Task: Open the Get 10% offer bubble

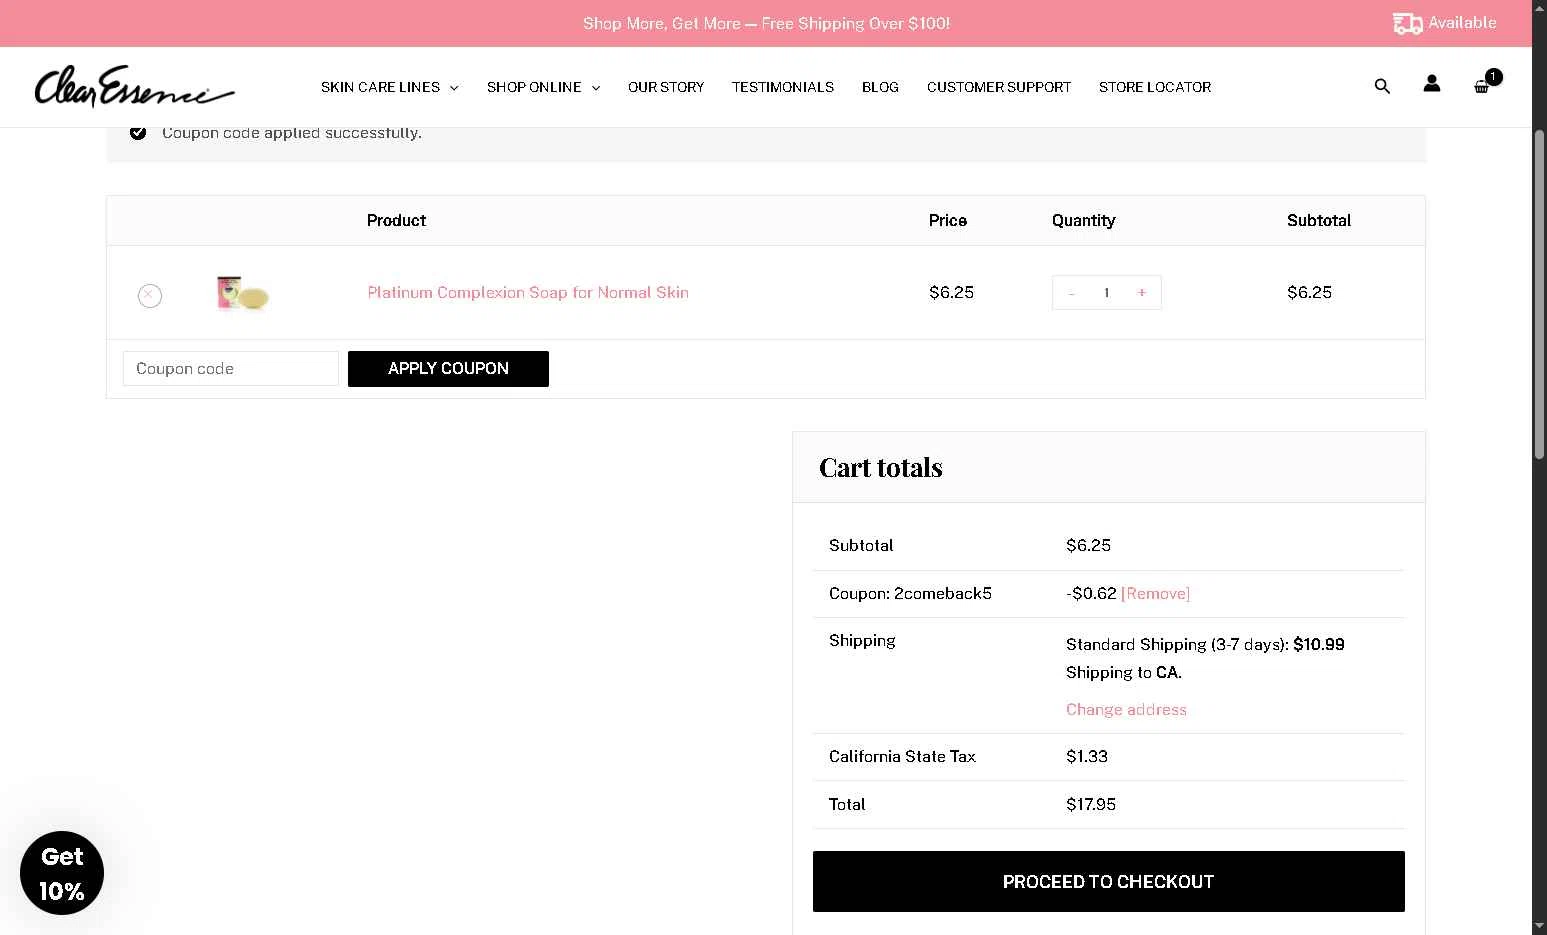Action: pos(62,873)
